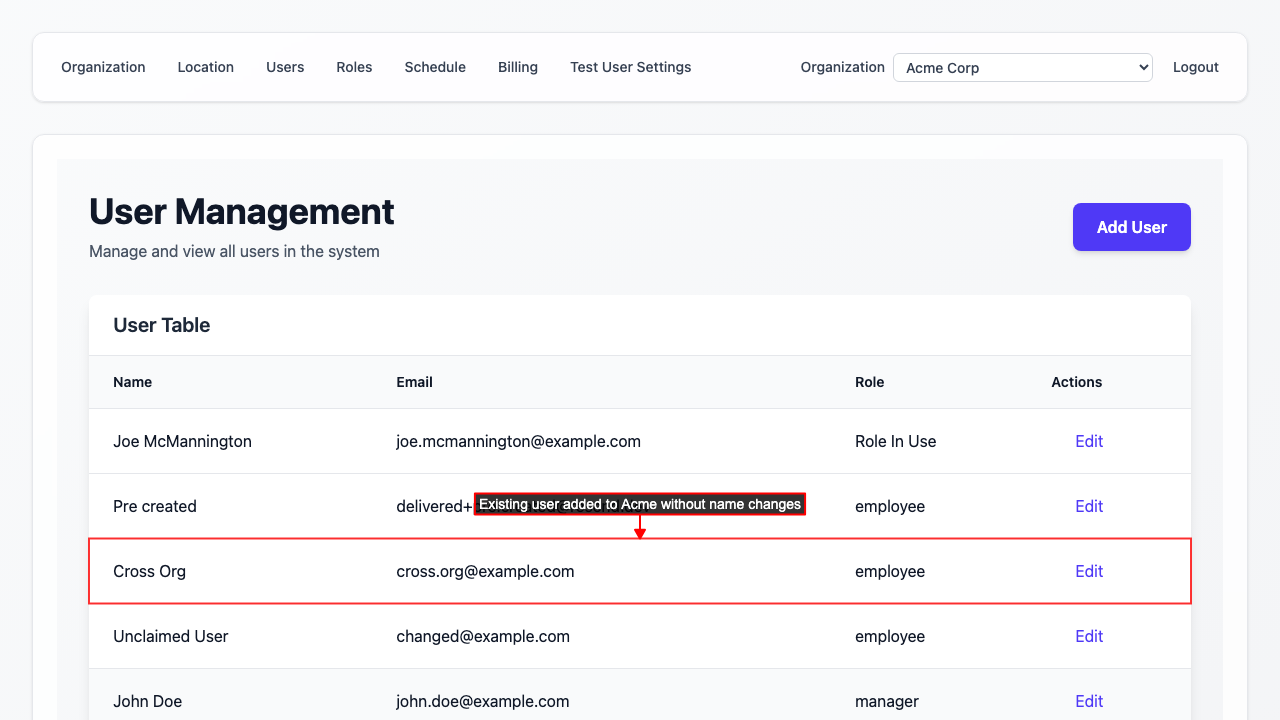Click Edit for Cross Org user
The image size is (1280, 720).
tap(1088, 571)
